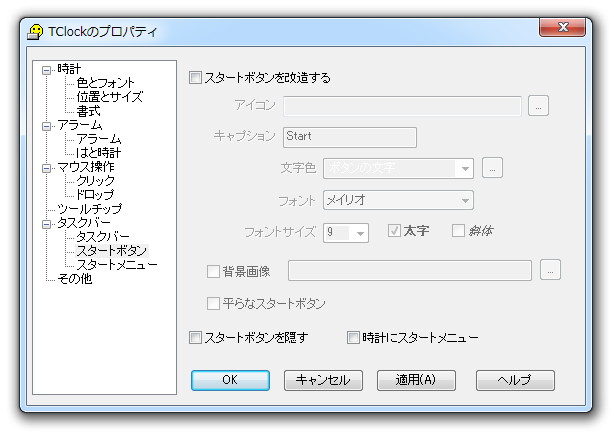Viewport: 614px width, 435px height.
Task: Select ドロップ in the tree
Action: [95, 195]
